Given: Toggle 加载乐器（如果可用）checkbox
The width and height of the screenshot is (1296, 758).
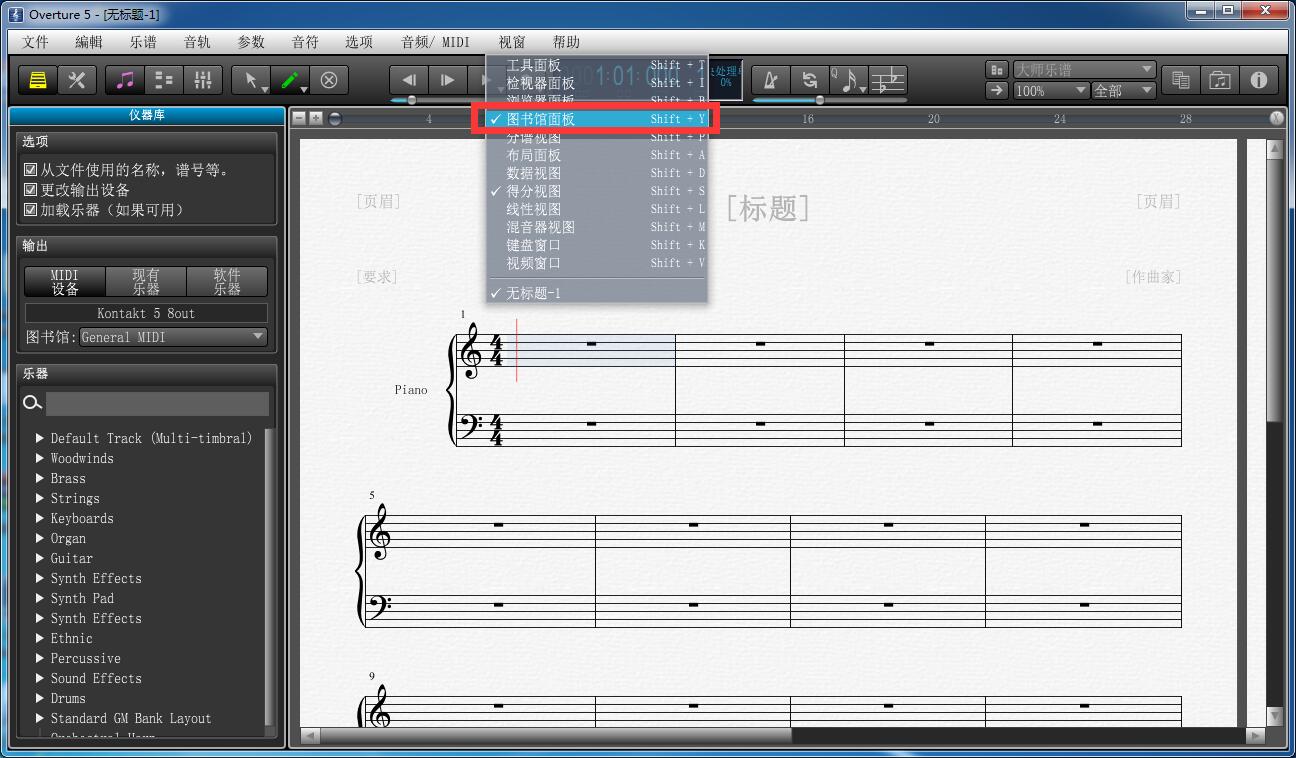Looking at the screenshot, I should pos(31,210).
